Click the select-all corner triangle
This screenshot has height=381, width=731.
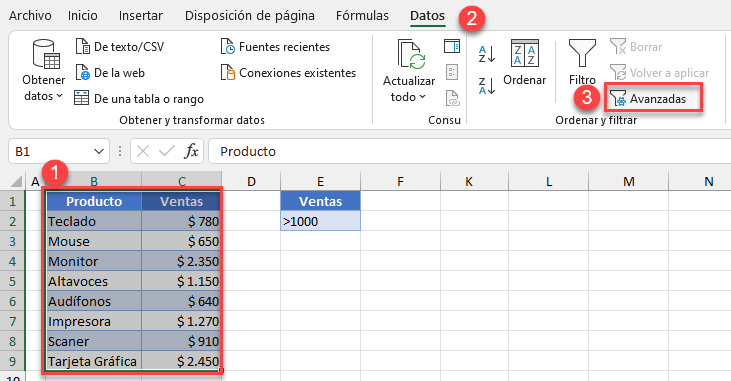point(16,181)
